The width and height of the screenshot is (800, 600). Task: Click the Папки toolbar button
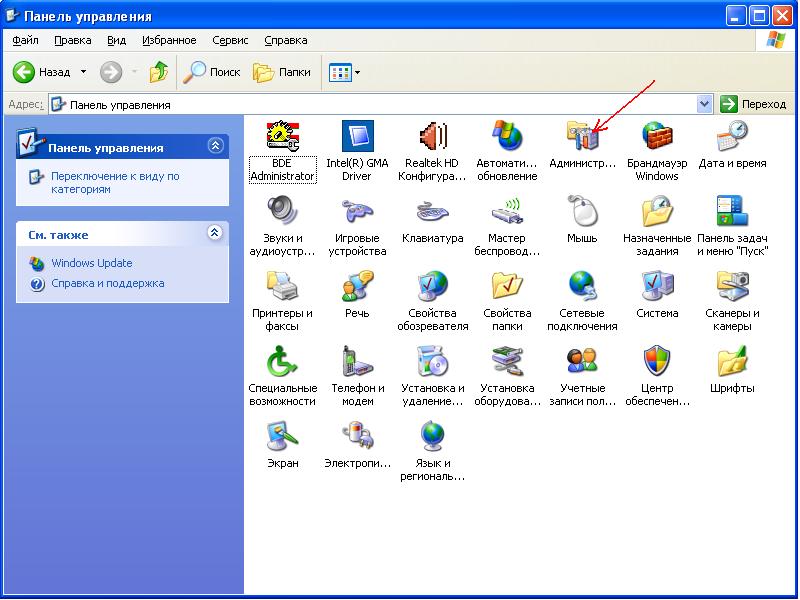(x=282, y=72)
